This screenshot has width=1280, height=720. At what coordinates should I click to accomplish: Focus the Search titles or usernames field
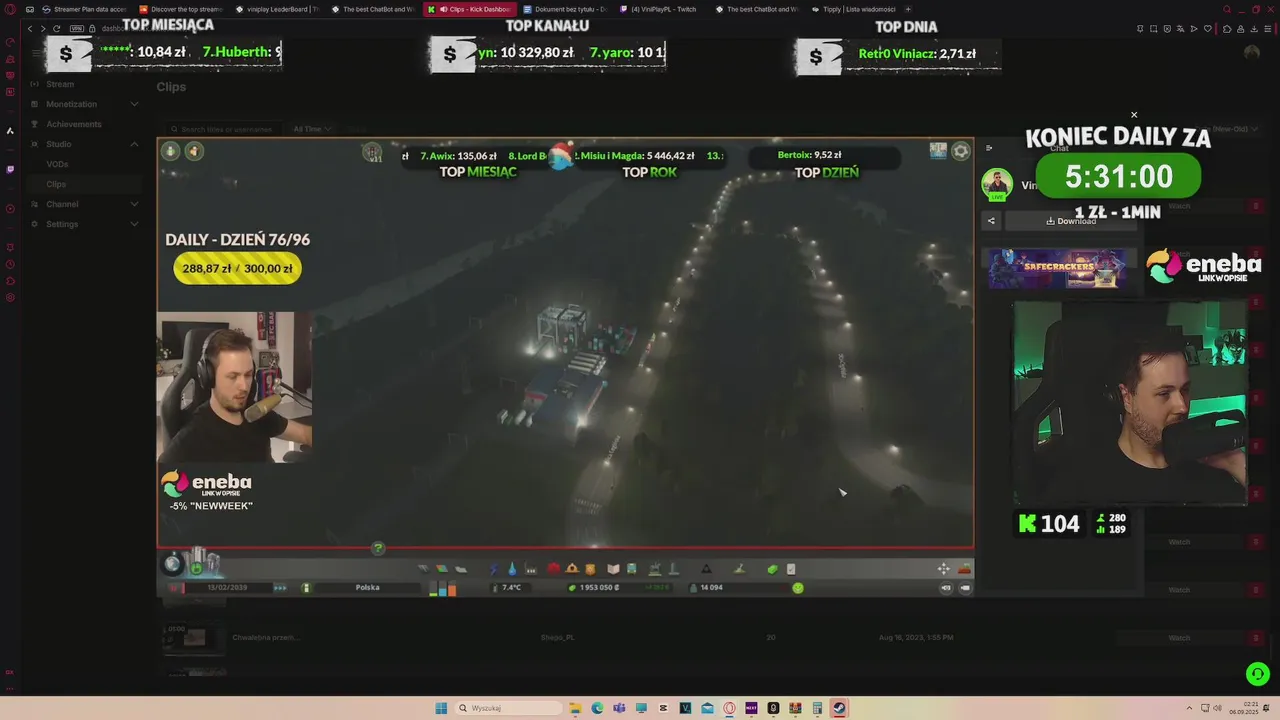tap(225, 129)
